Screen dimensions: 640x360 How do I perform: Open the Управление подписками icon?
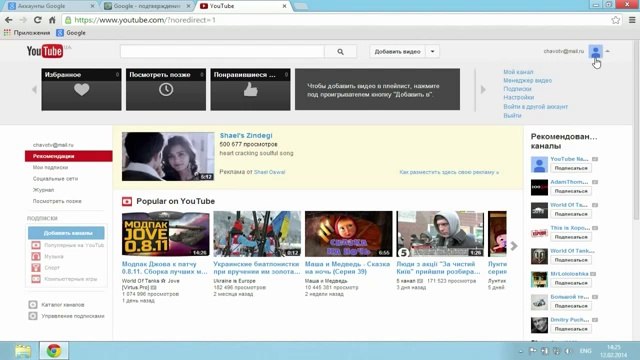pos(33,316)
